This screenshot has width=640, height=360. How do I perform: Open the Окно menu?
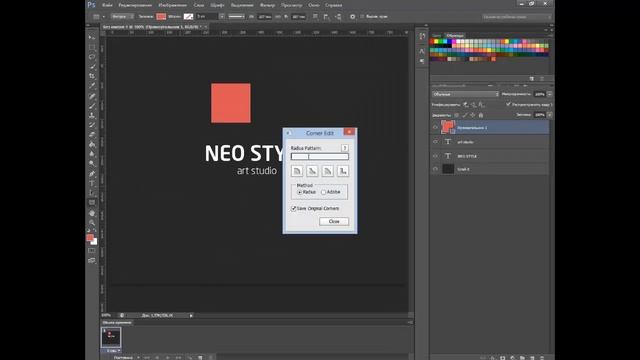(x=314, y=5)
